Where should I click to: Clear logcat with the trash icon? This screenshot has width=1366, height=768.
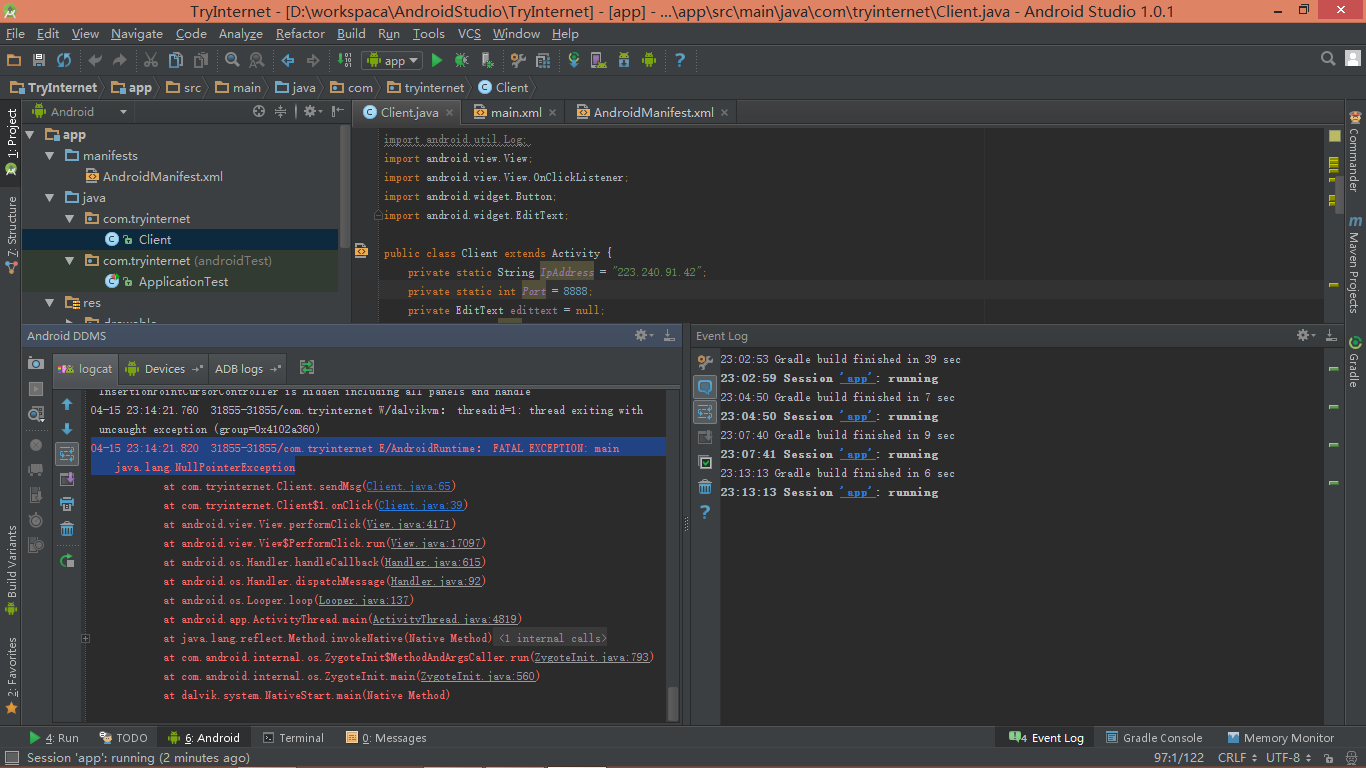click(x=67, y=529)
